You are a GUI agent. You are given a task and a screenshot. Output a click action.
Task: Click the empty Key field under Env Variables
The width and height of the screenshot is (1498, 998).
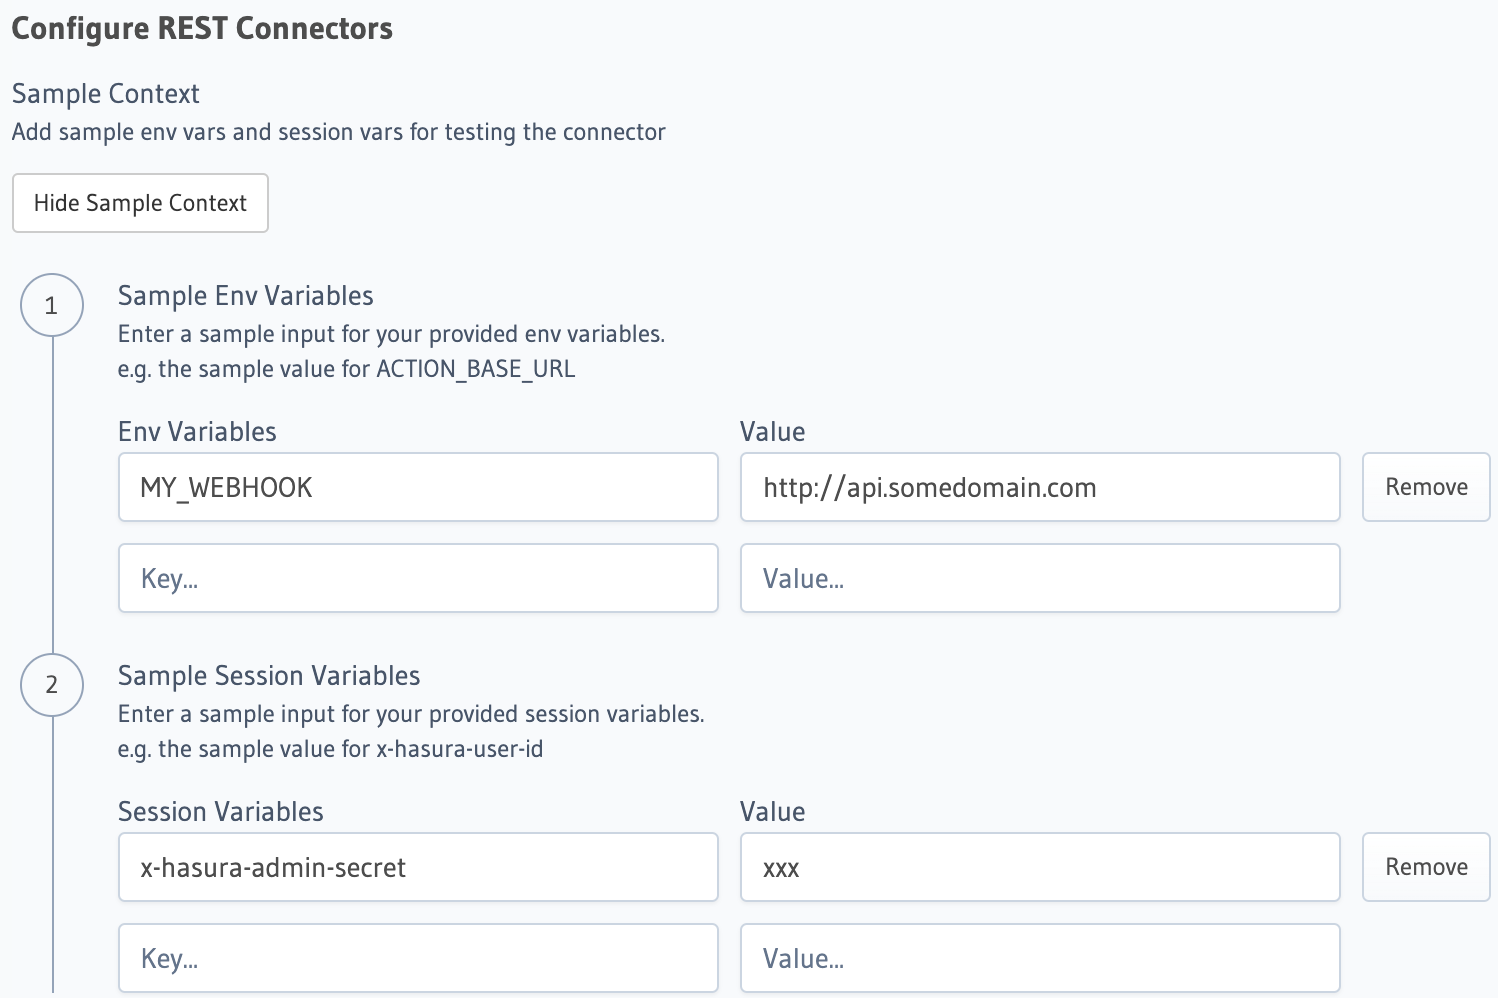tap(417, 578)
